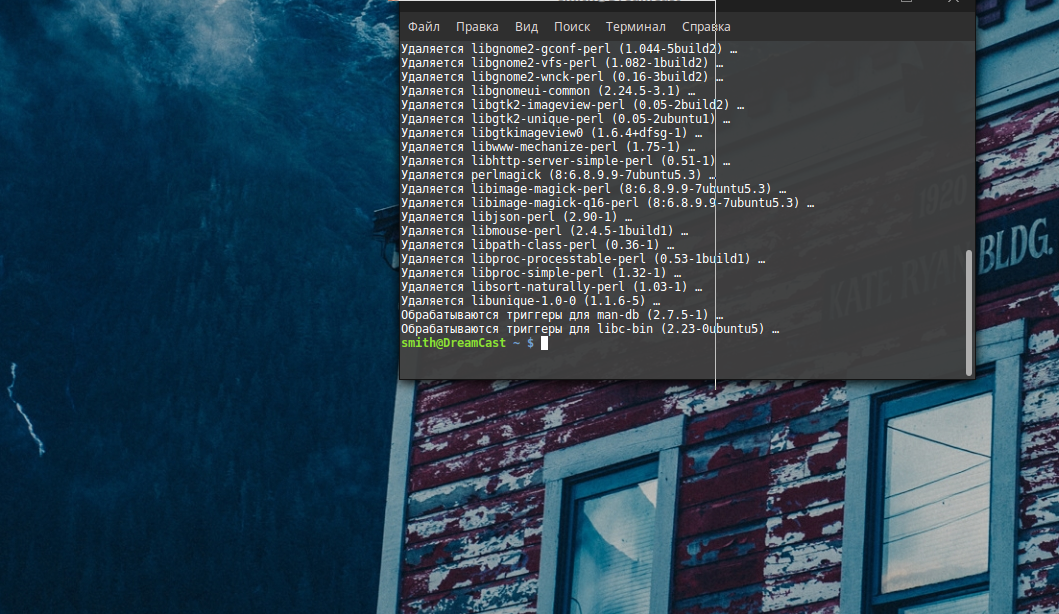The height and width of the screenshot is (614, 1059).
Task: Click line 'libgtkimageview0 (1.6.4+dfsg-1)'
Action: click(x=551, y=133)
